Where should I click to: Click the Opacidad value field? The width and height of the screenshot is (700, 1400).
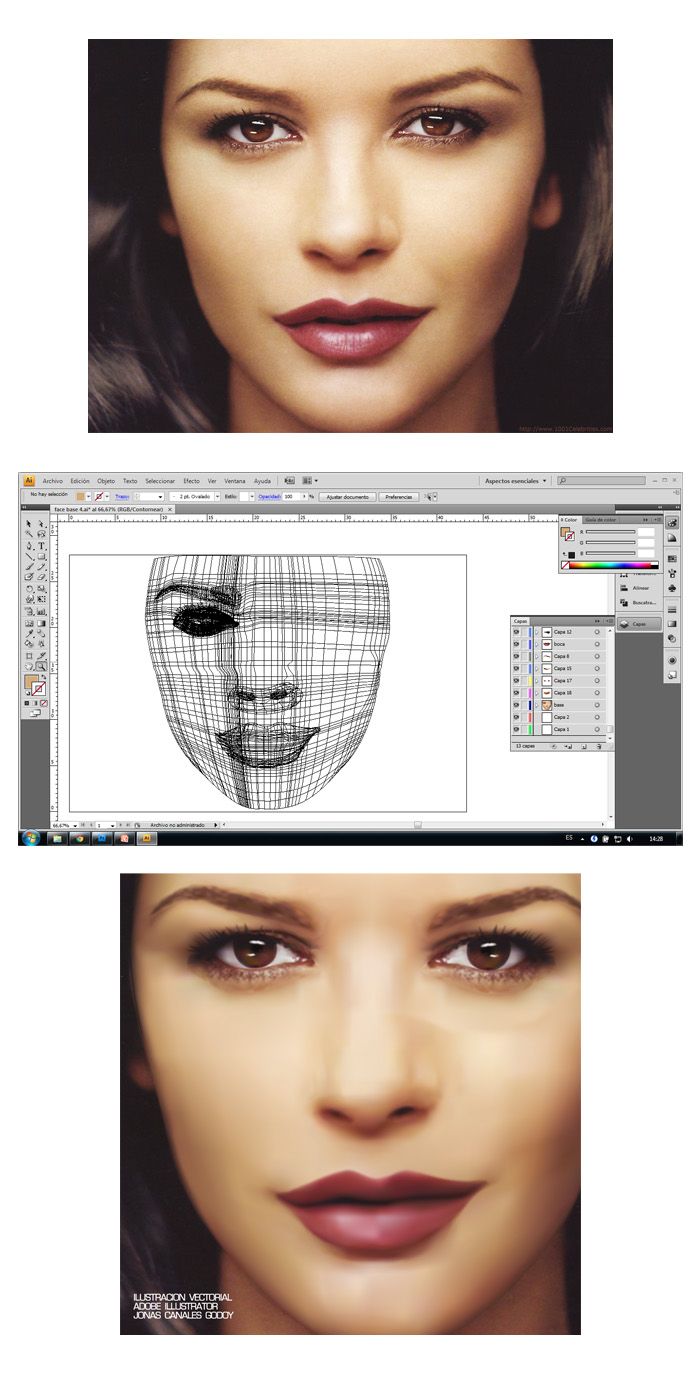point(292,496)
